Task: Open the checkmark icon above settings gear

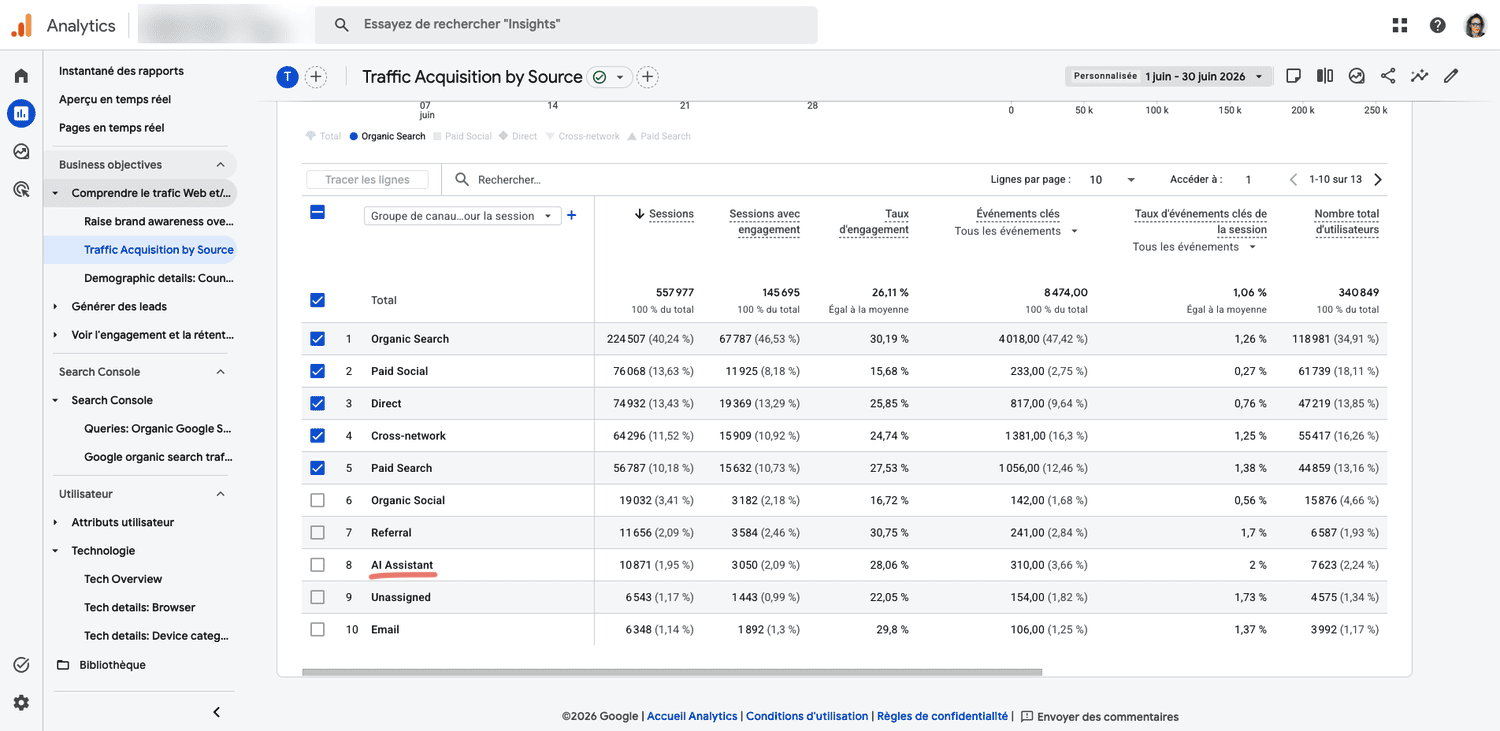Action: 21,665
